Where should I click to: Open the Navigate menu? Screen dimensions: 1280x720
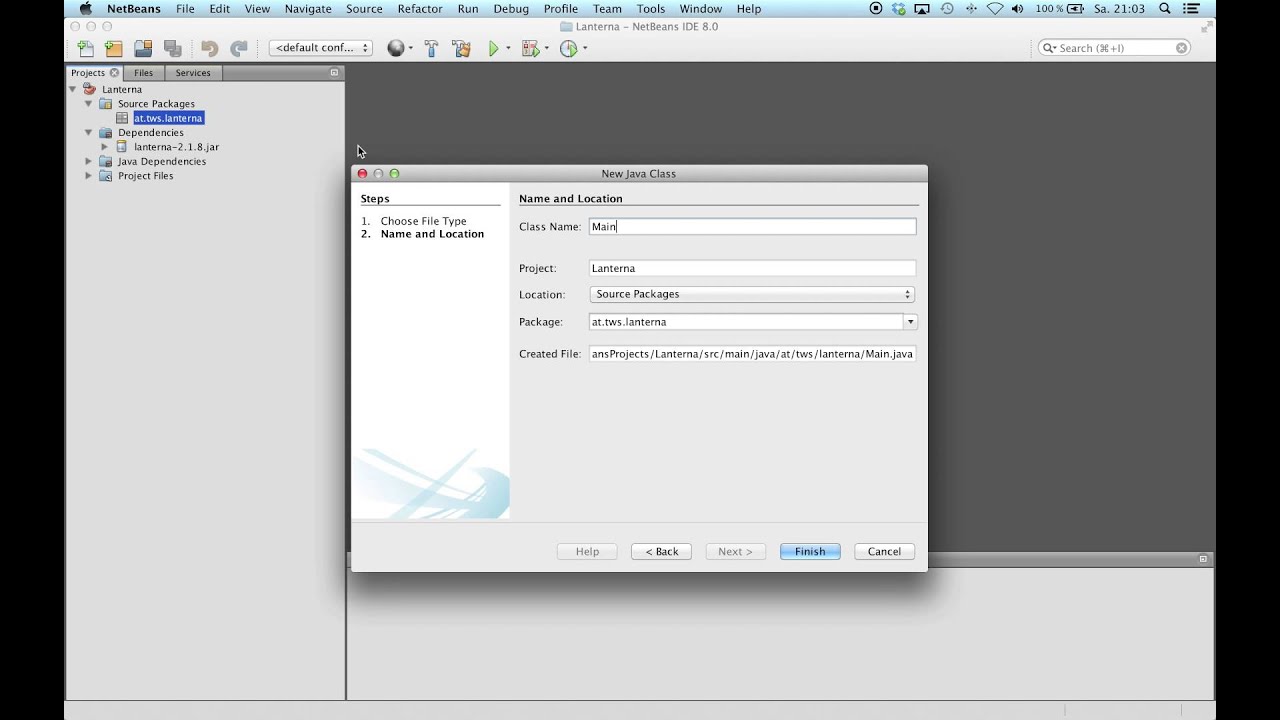[308, 9]
